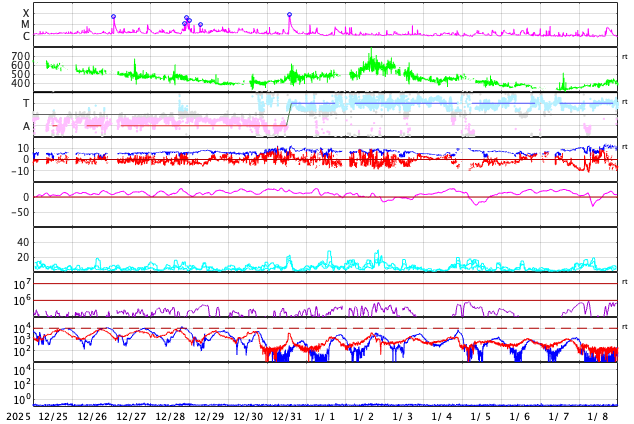This screenshot has height=424, width=634.
Task: Click the C flare class label
Action: [x=25, y=36]
